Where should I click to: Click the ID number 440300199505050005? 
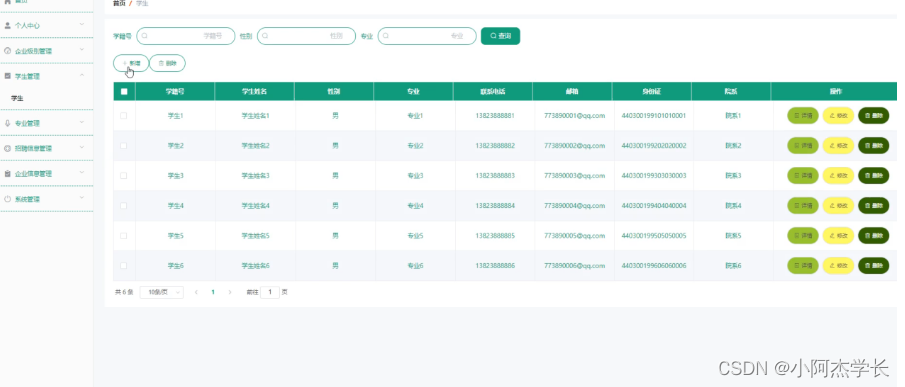point(654,235)
